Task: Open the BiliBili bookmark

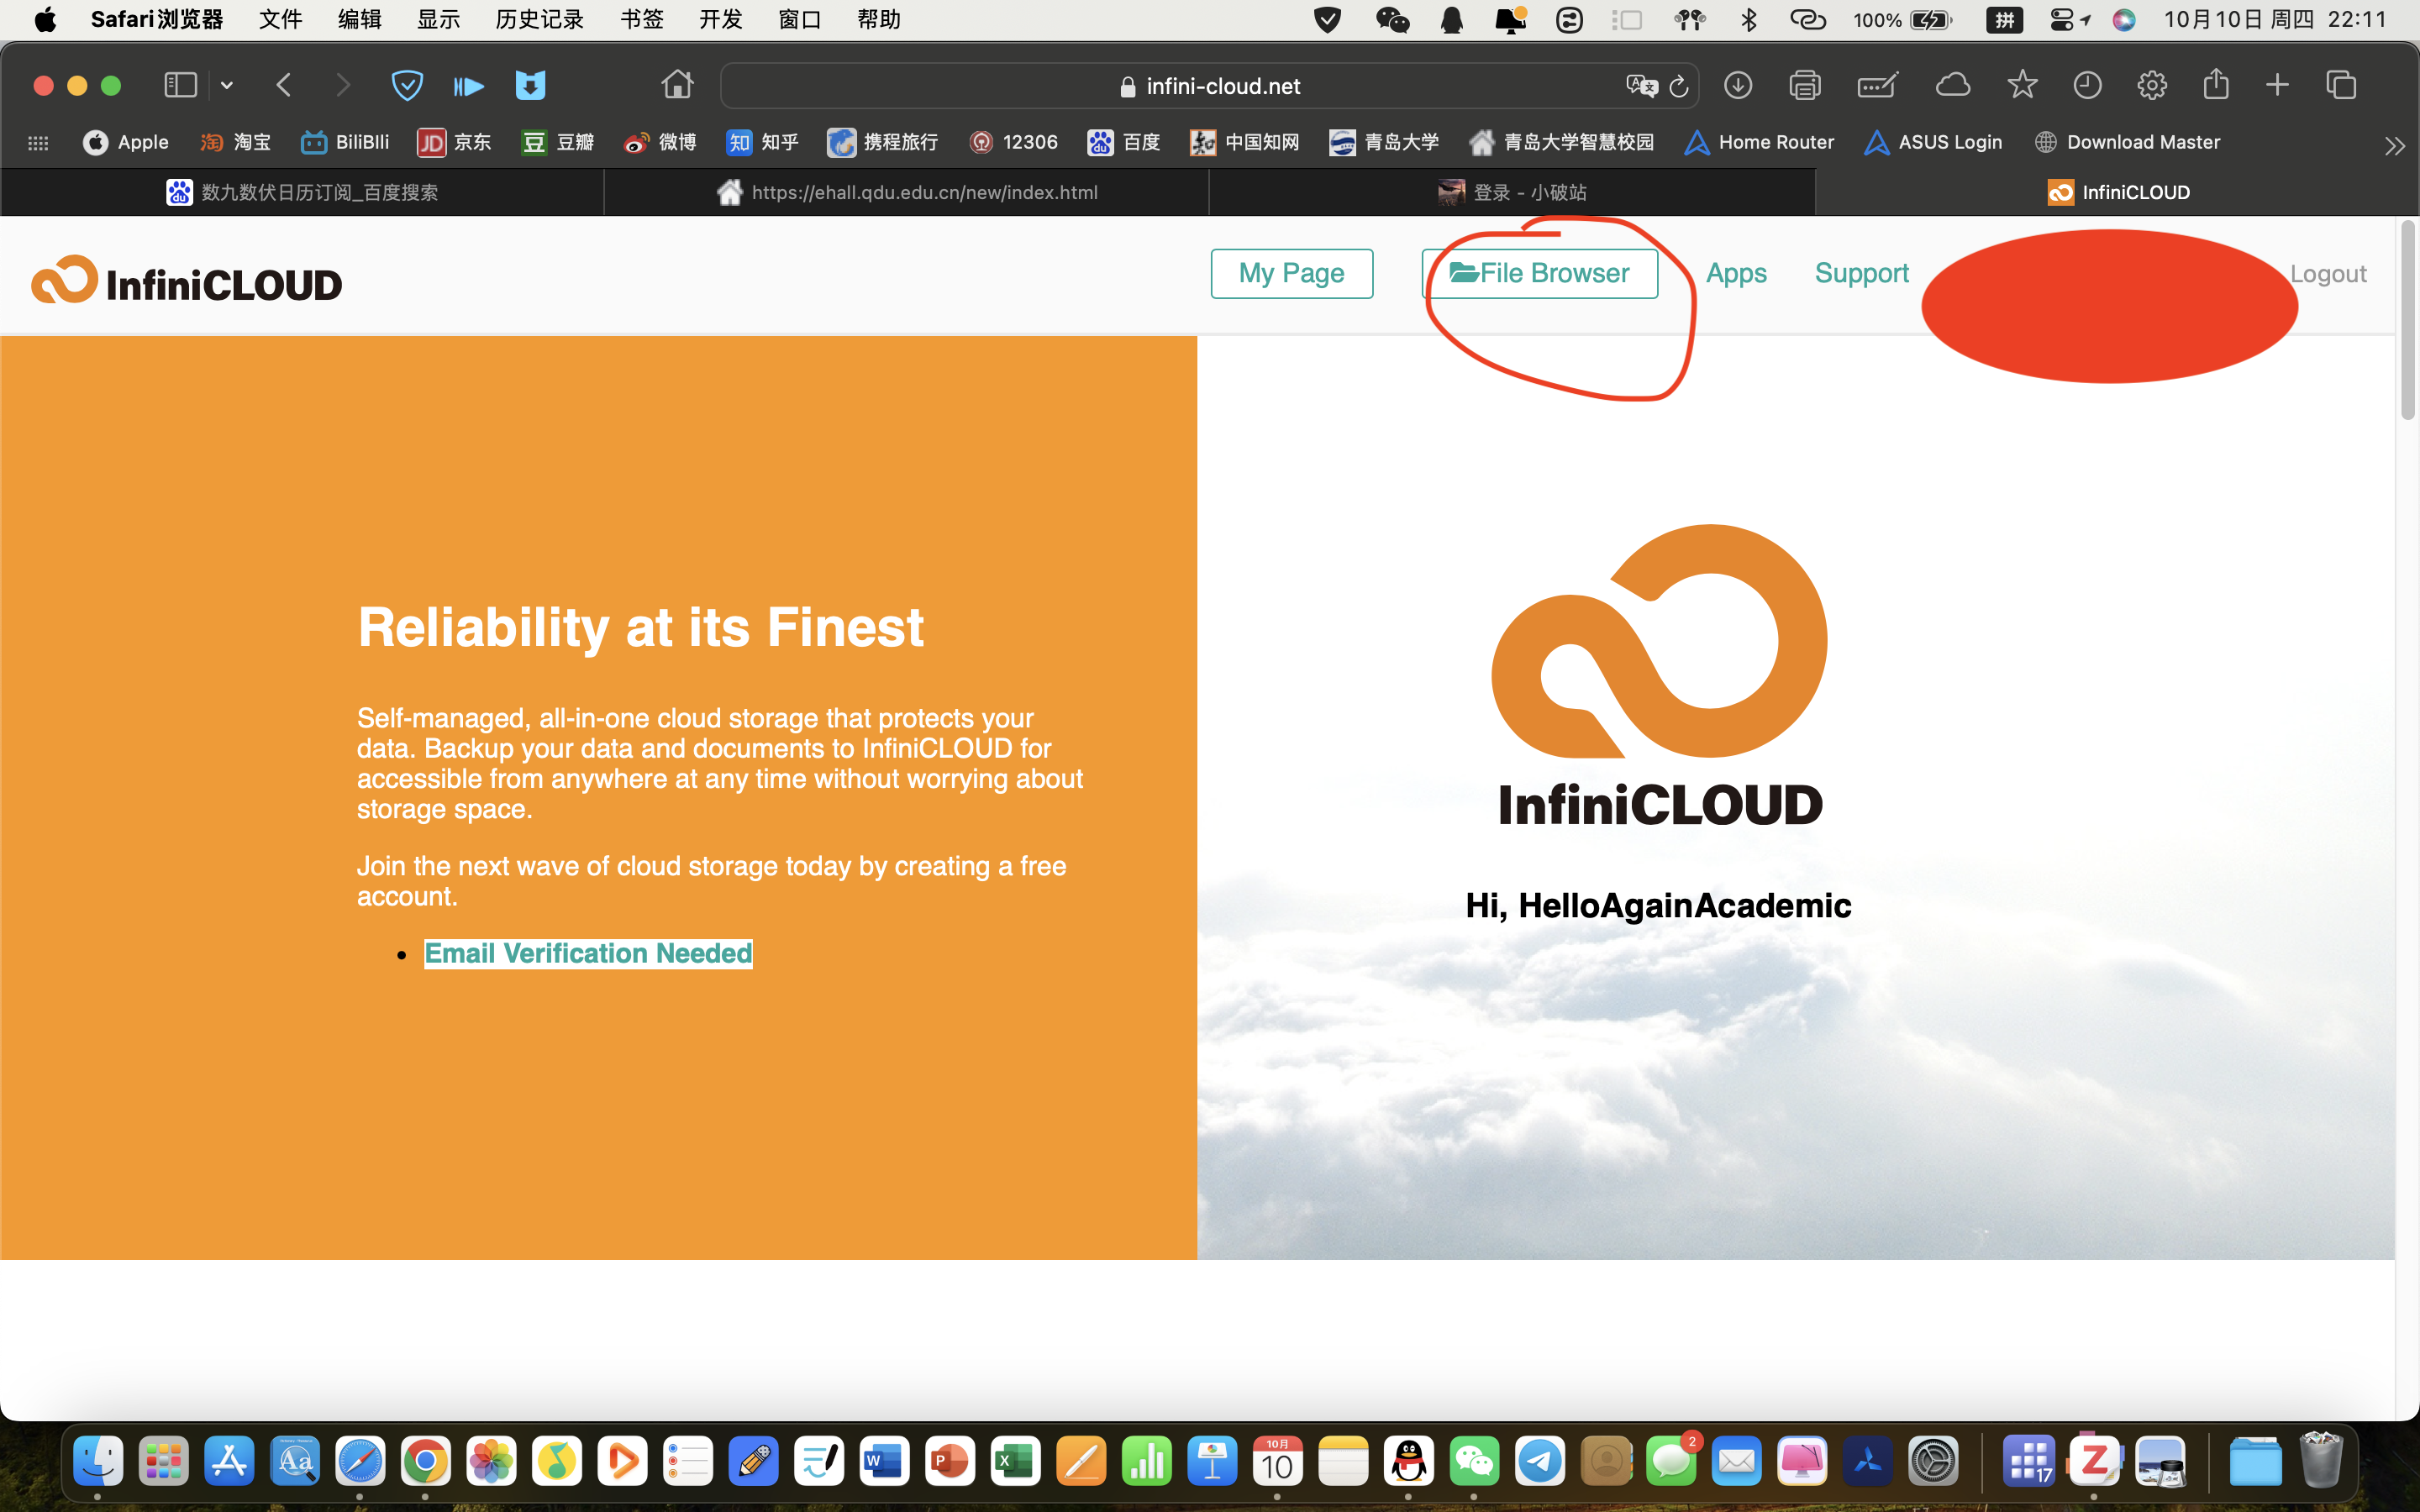Action: 345,142
